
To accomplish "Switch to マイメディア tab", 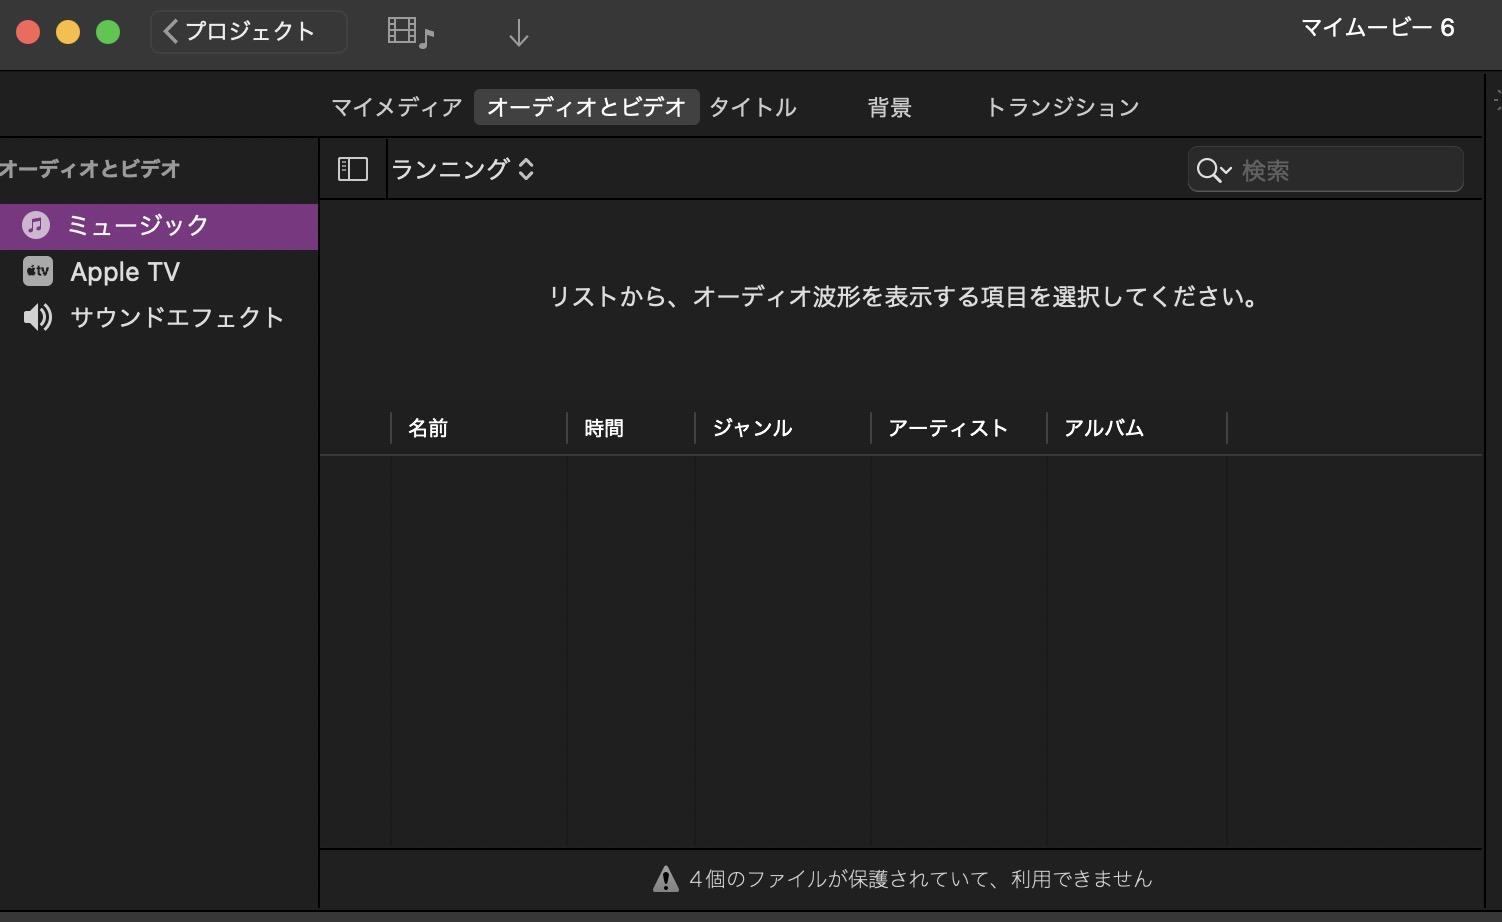I will point(397,107).
